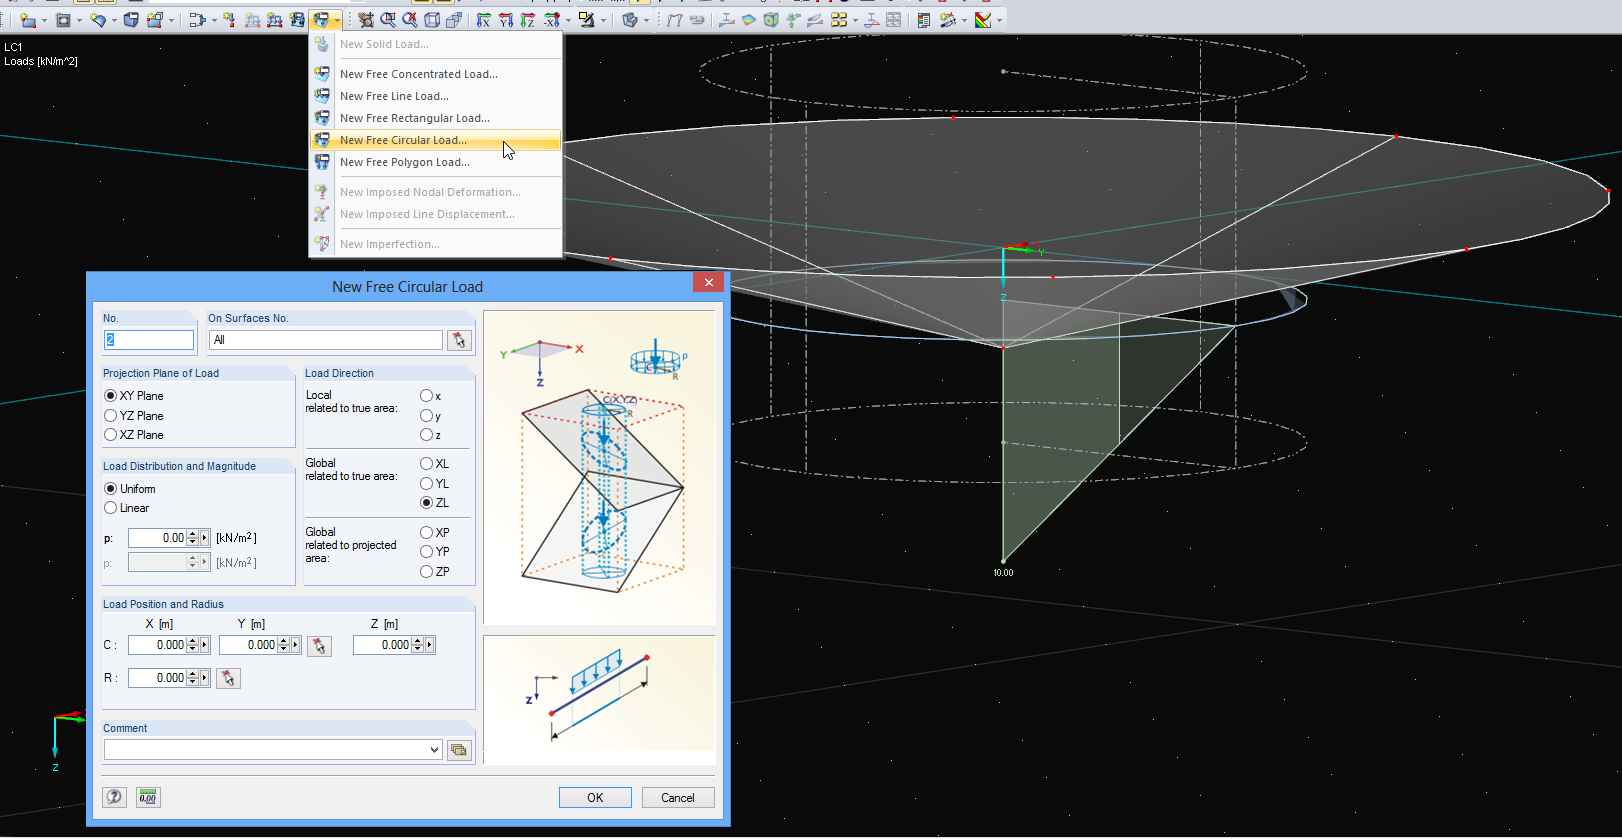The width and height of the screenshot is (1622, 839).
Task: Expand the Comment dropdown list
Action: 434,750
